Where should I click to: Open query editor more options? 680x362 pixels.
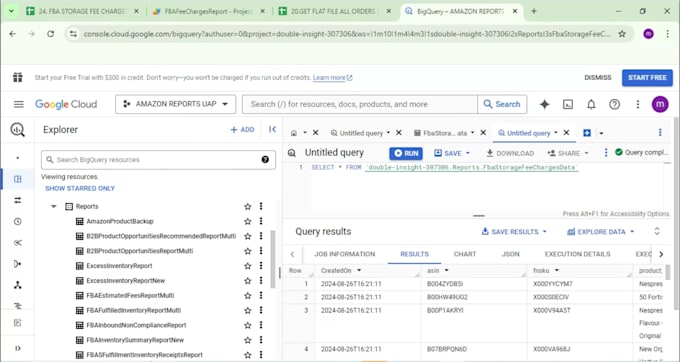(x=606, y=153)
